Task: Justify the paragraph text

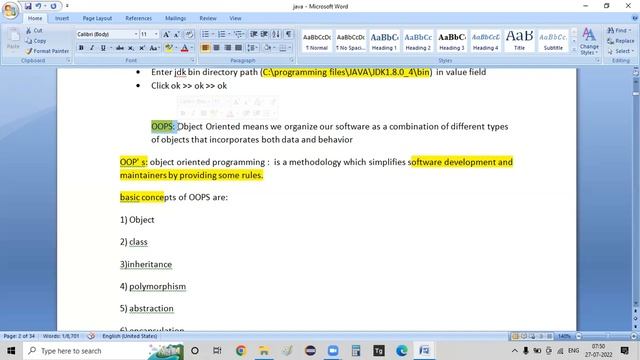Action: (x=238, y=48)
